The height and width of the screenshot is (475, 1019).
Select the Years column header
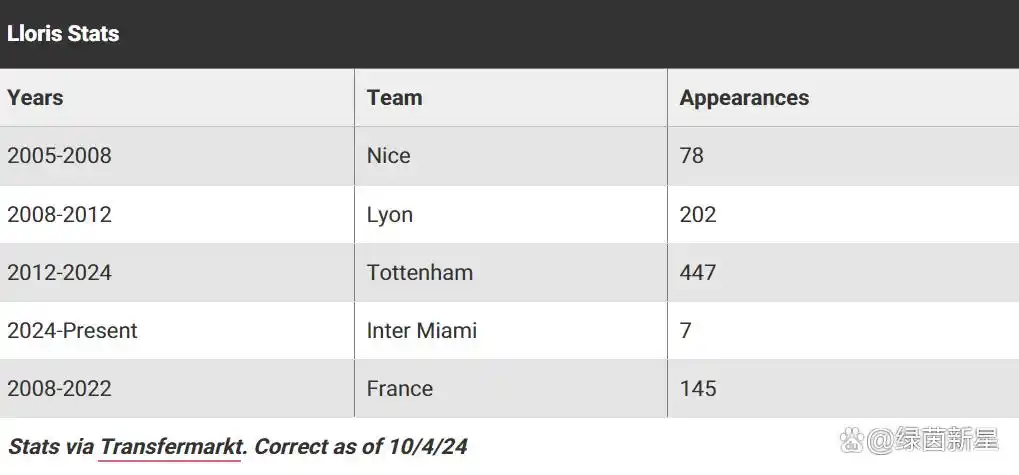click(x=177, y=97)
